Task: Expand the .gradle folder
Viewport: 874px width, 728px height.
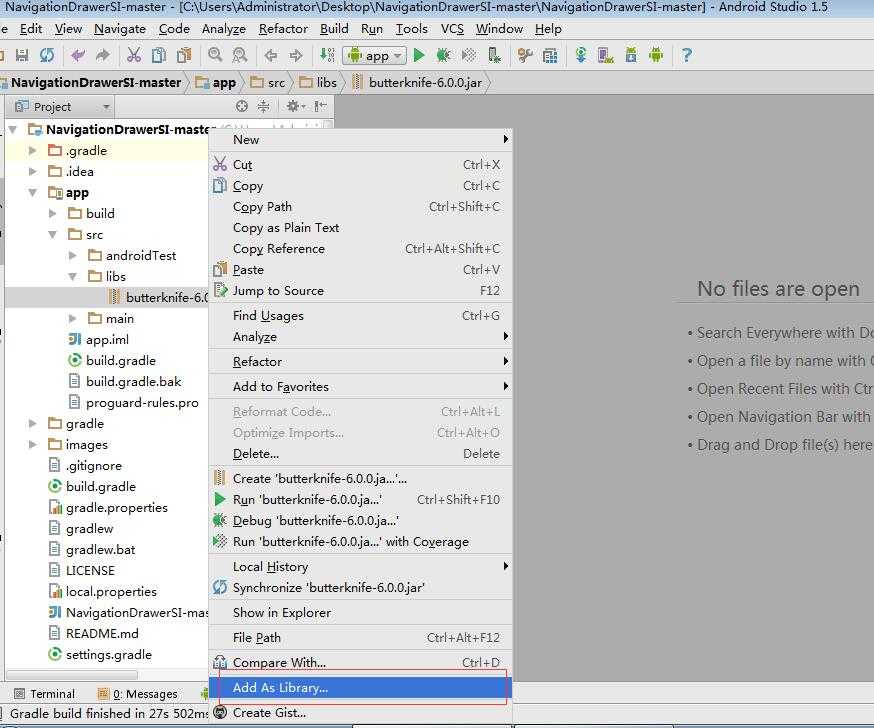Action: [x=32, y=151]
